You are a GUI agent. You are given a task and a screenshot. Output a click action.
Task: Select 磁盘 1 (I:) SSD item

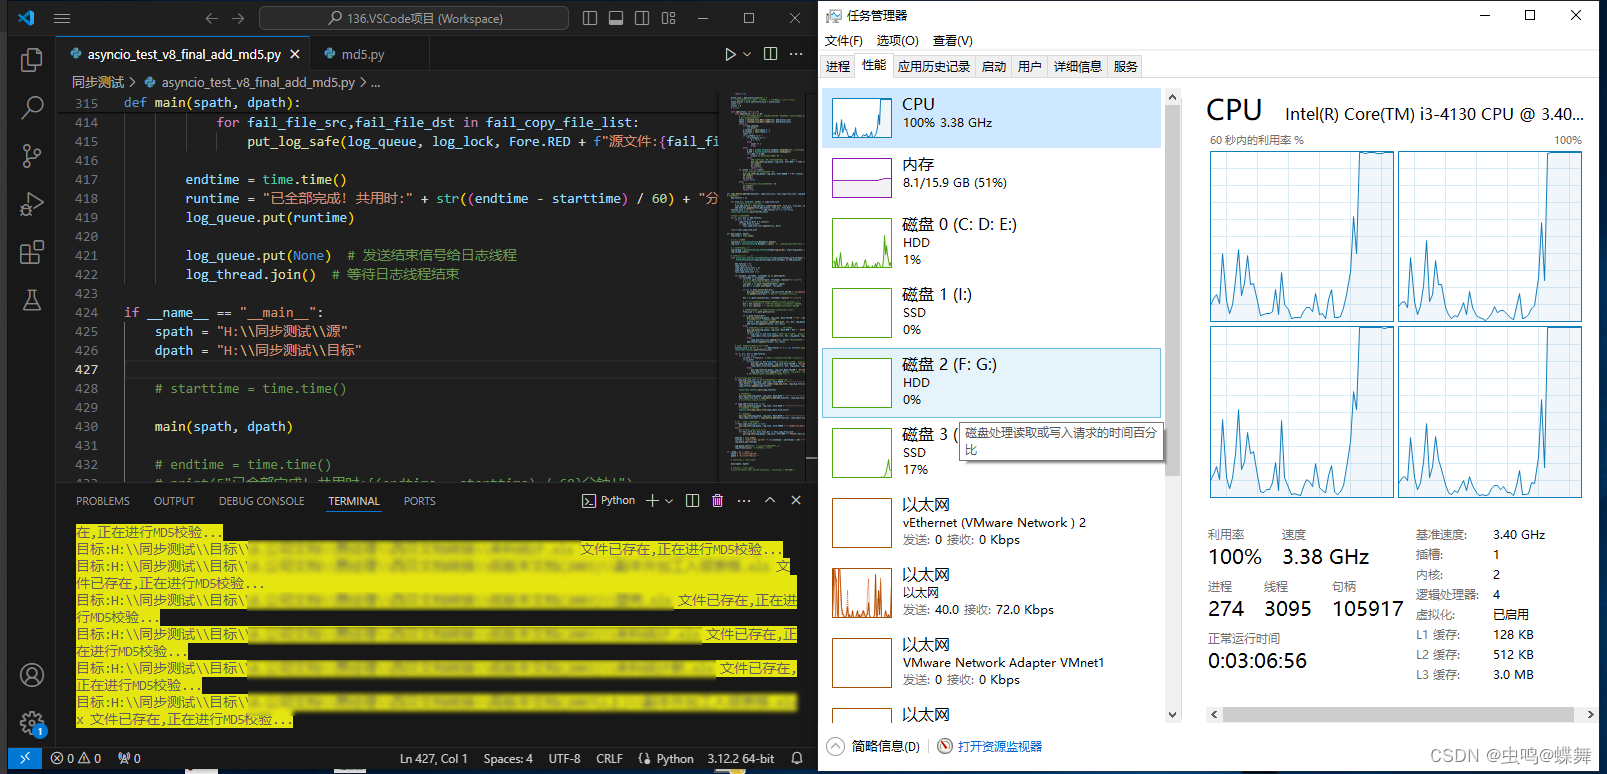click(992, 313)
